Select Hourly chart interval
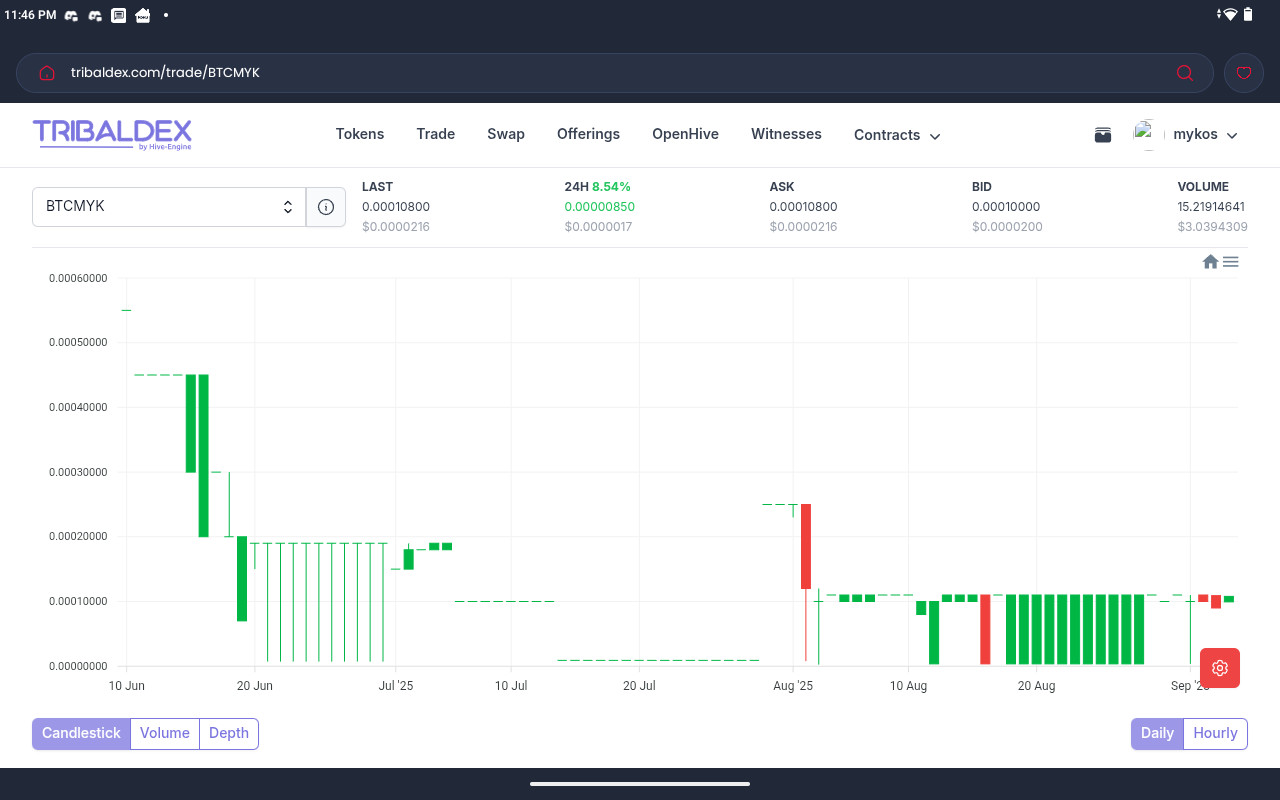Viewport: 1280px width, 800px height. 1215,733
